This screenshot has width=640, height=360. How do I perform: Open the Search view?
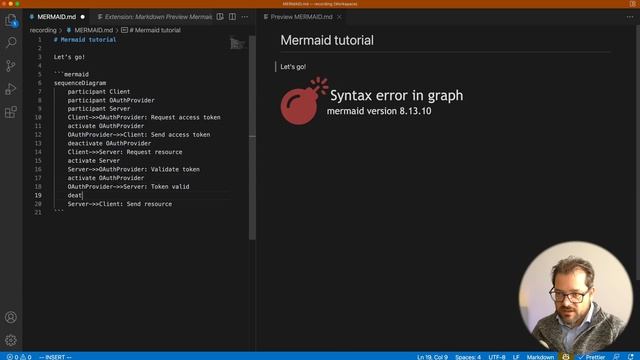pos(11,42)
